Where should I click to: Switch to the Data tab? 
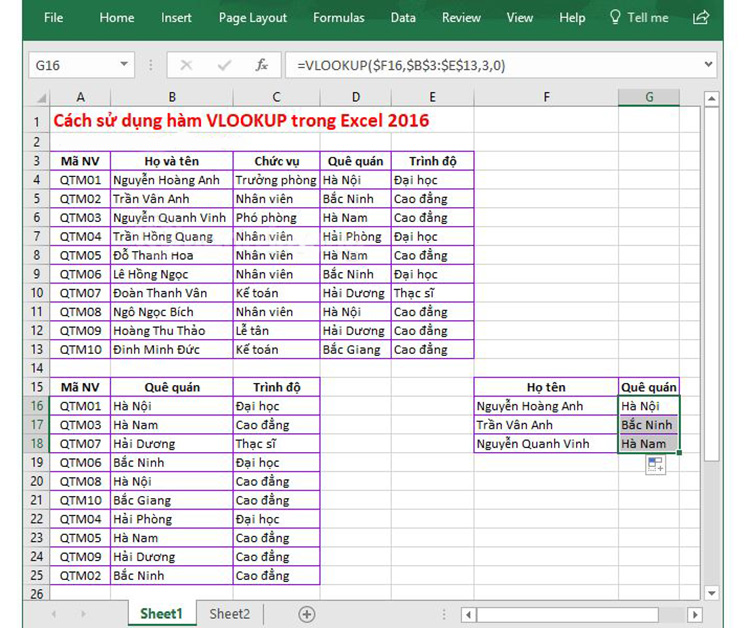pos(403,18)
